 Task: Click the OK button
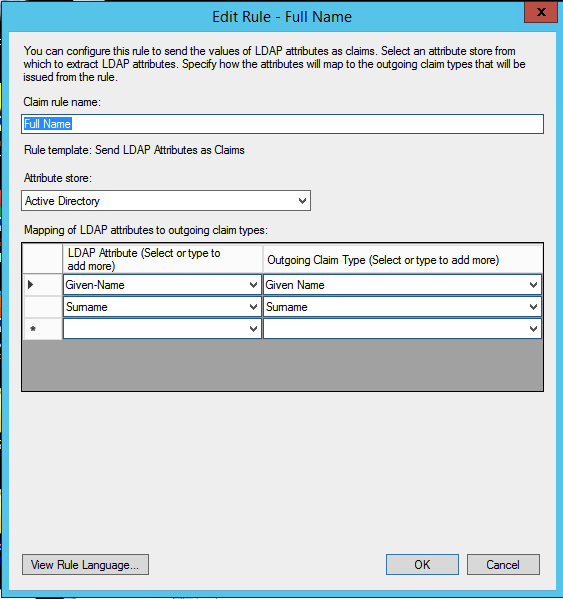pyautogui.click(x=422, y=564)
